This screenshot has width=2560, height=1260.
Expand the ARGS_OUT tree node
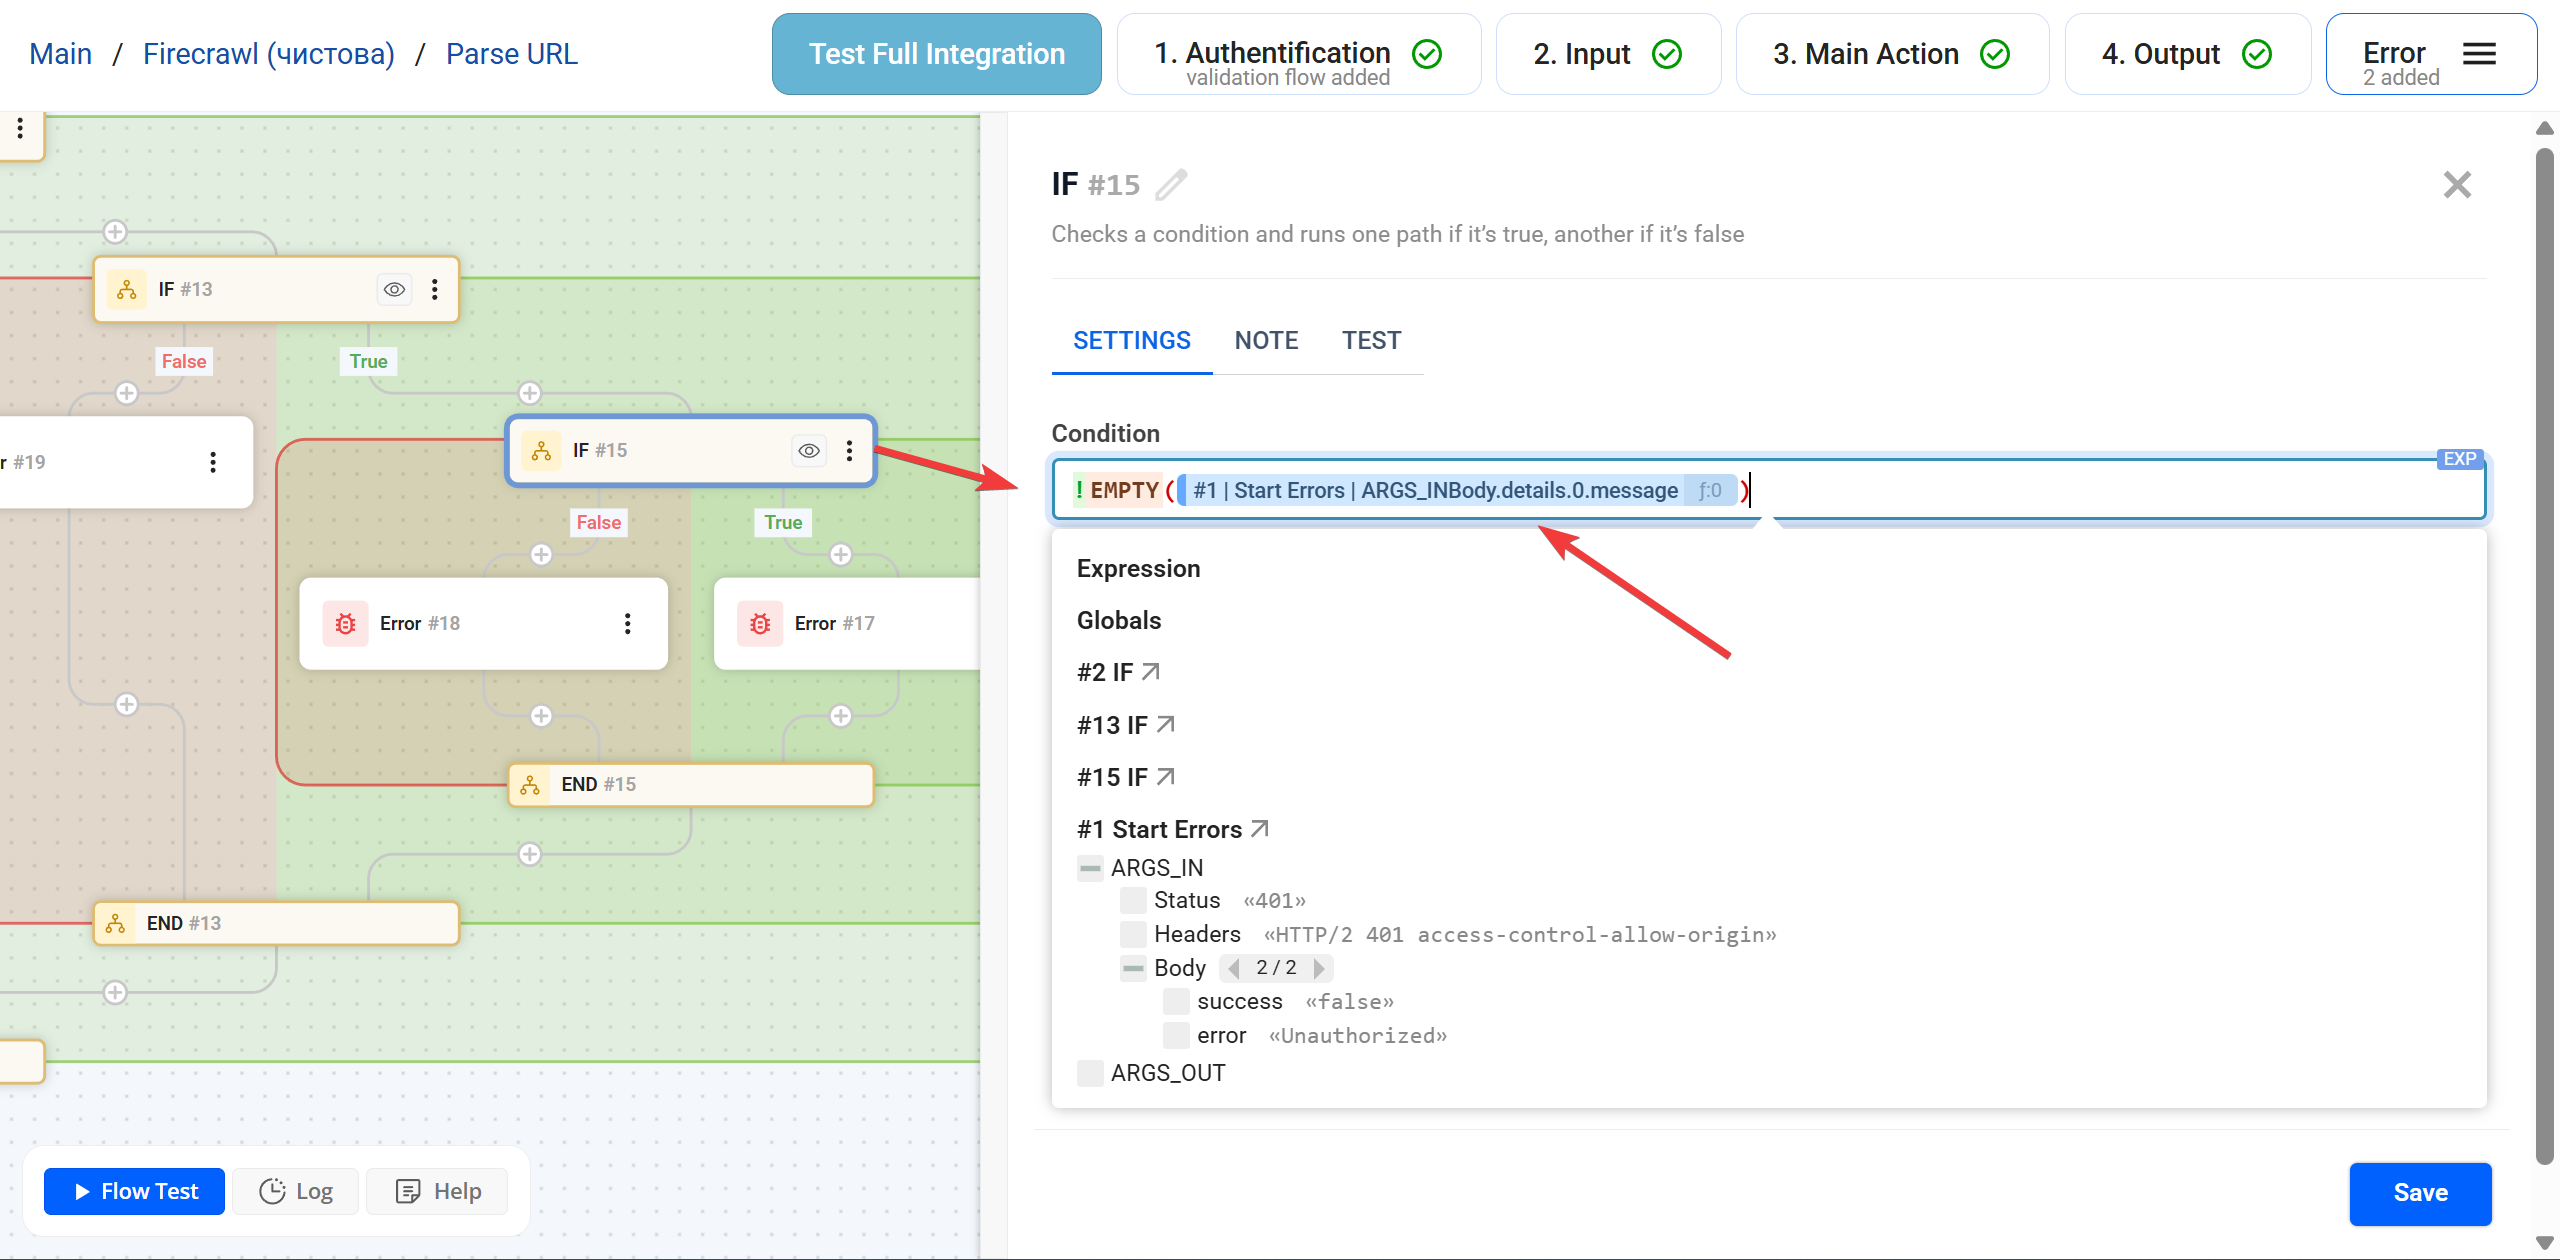coord(1090,1073)
